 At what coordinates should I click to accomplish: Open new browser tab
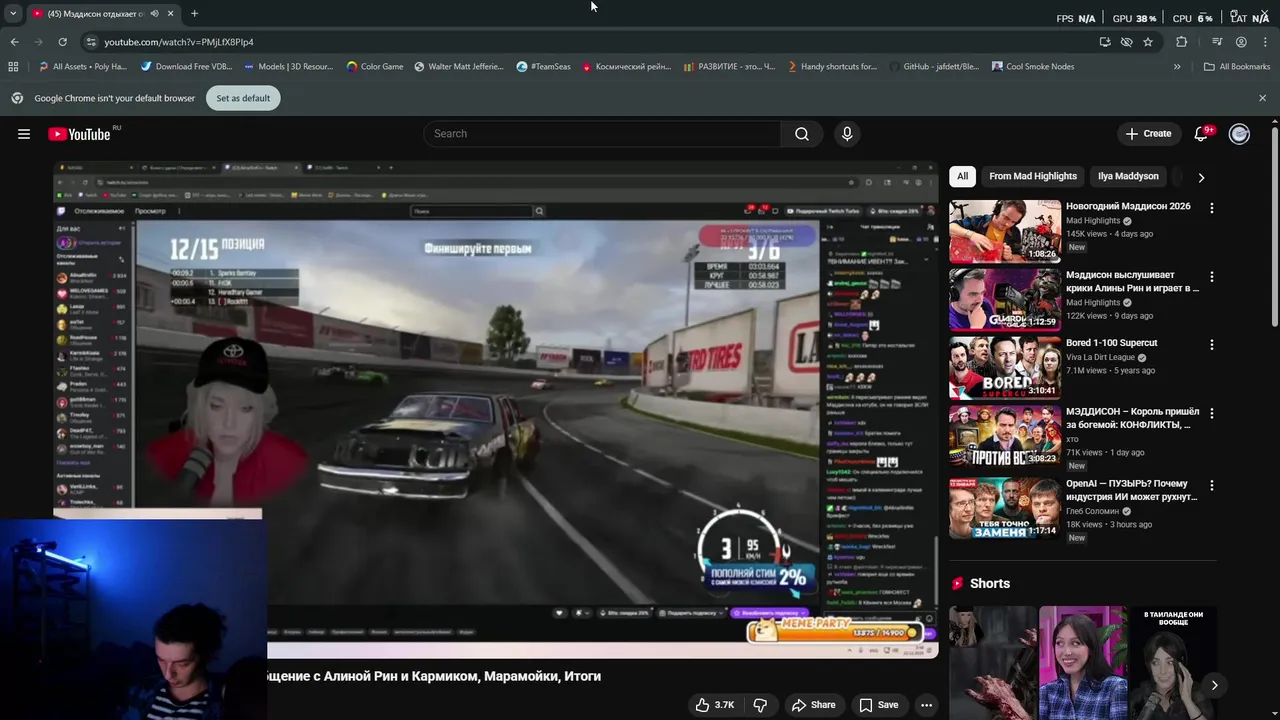coord(194,13)
